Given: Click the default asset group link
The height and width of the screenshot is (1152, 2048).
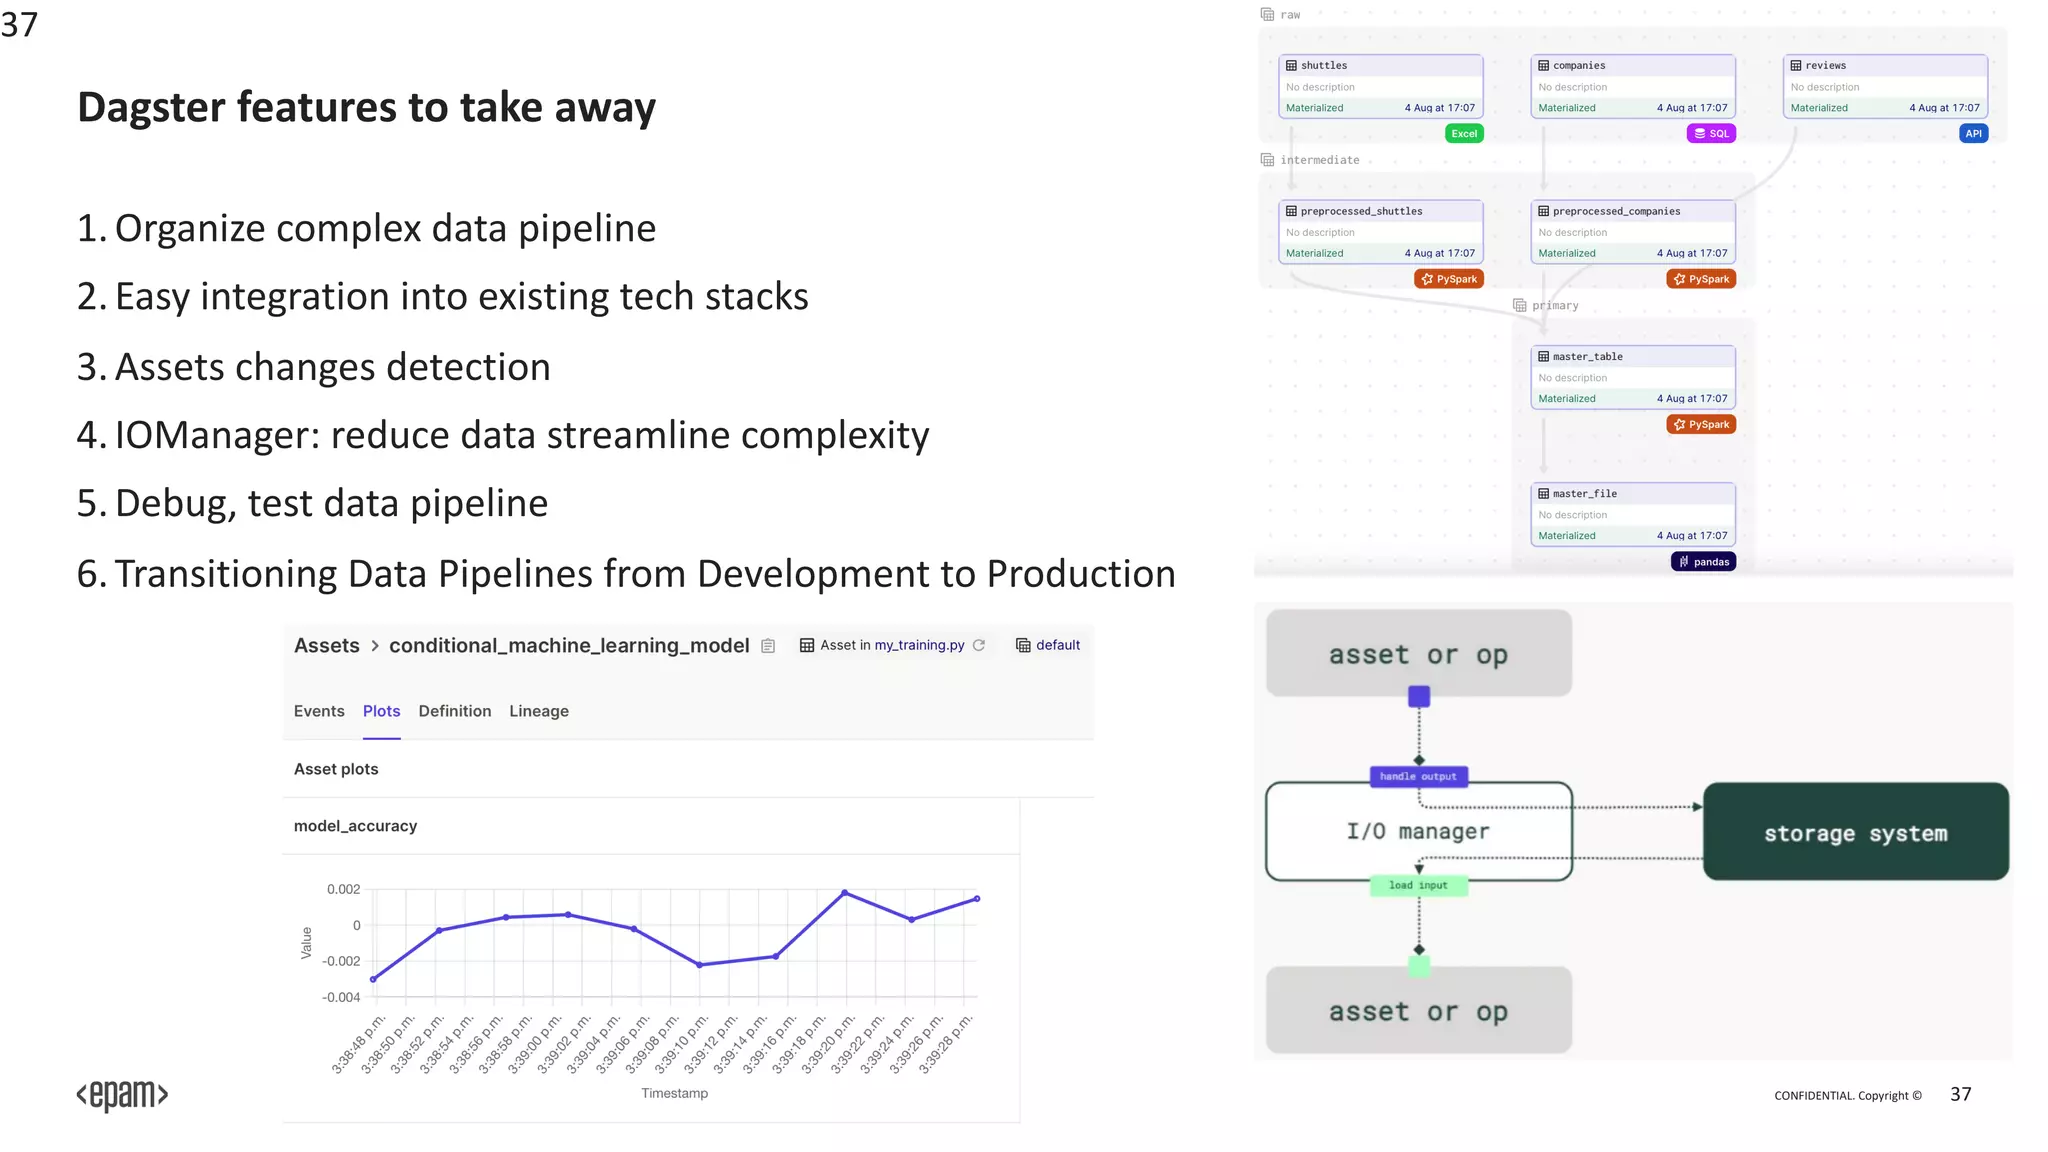Looking at the screenshot, I should click(x=1057, y=645).
